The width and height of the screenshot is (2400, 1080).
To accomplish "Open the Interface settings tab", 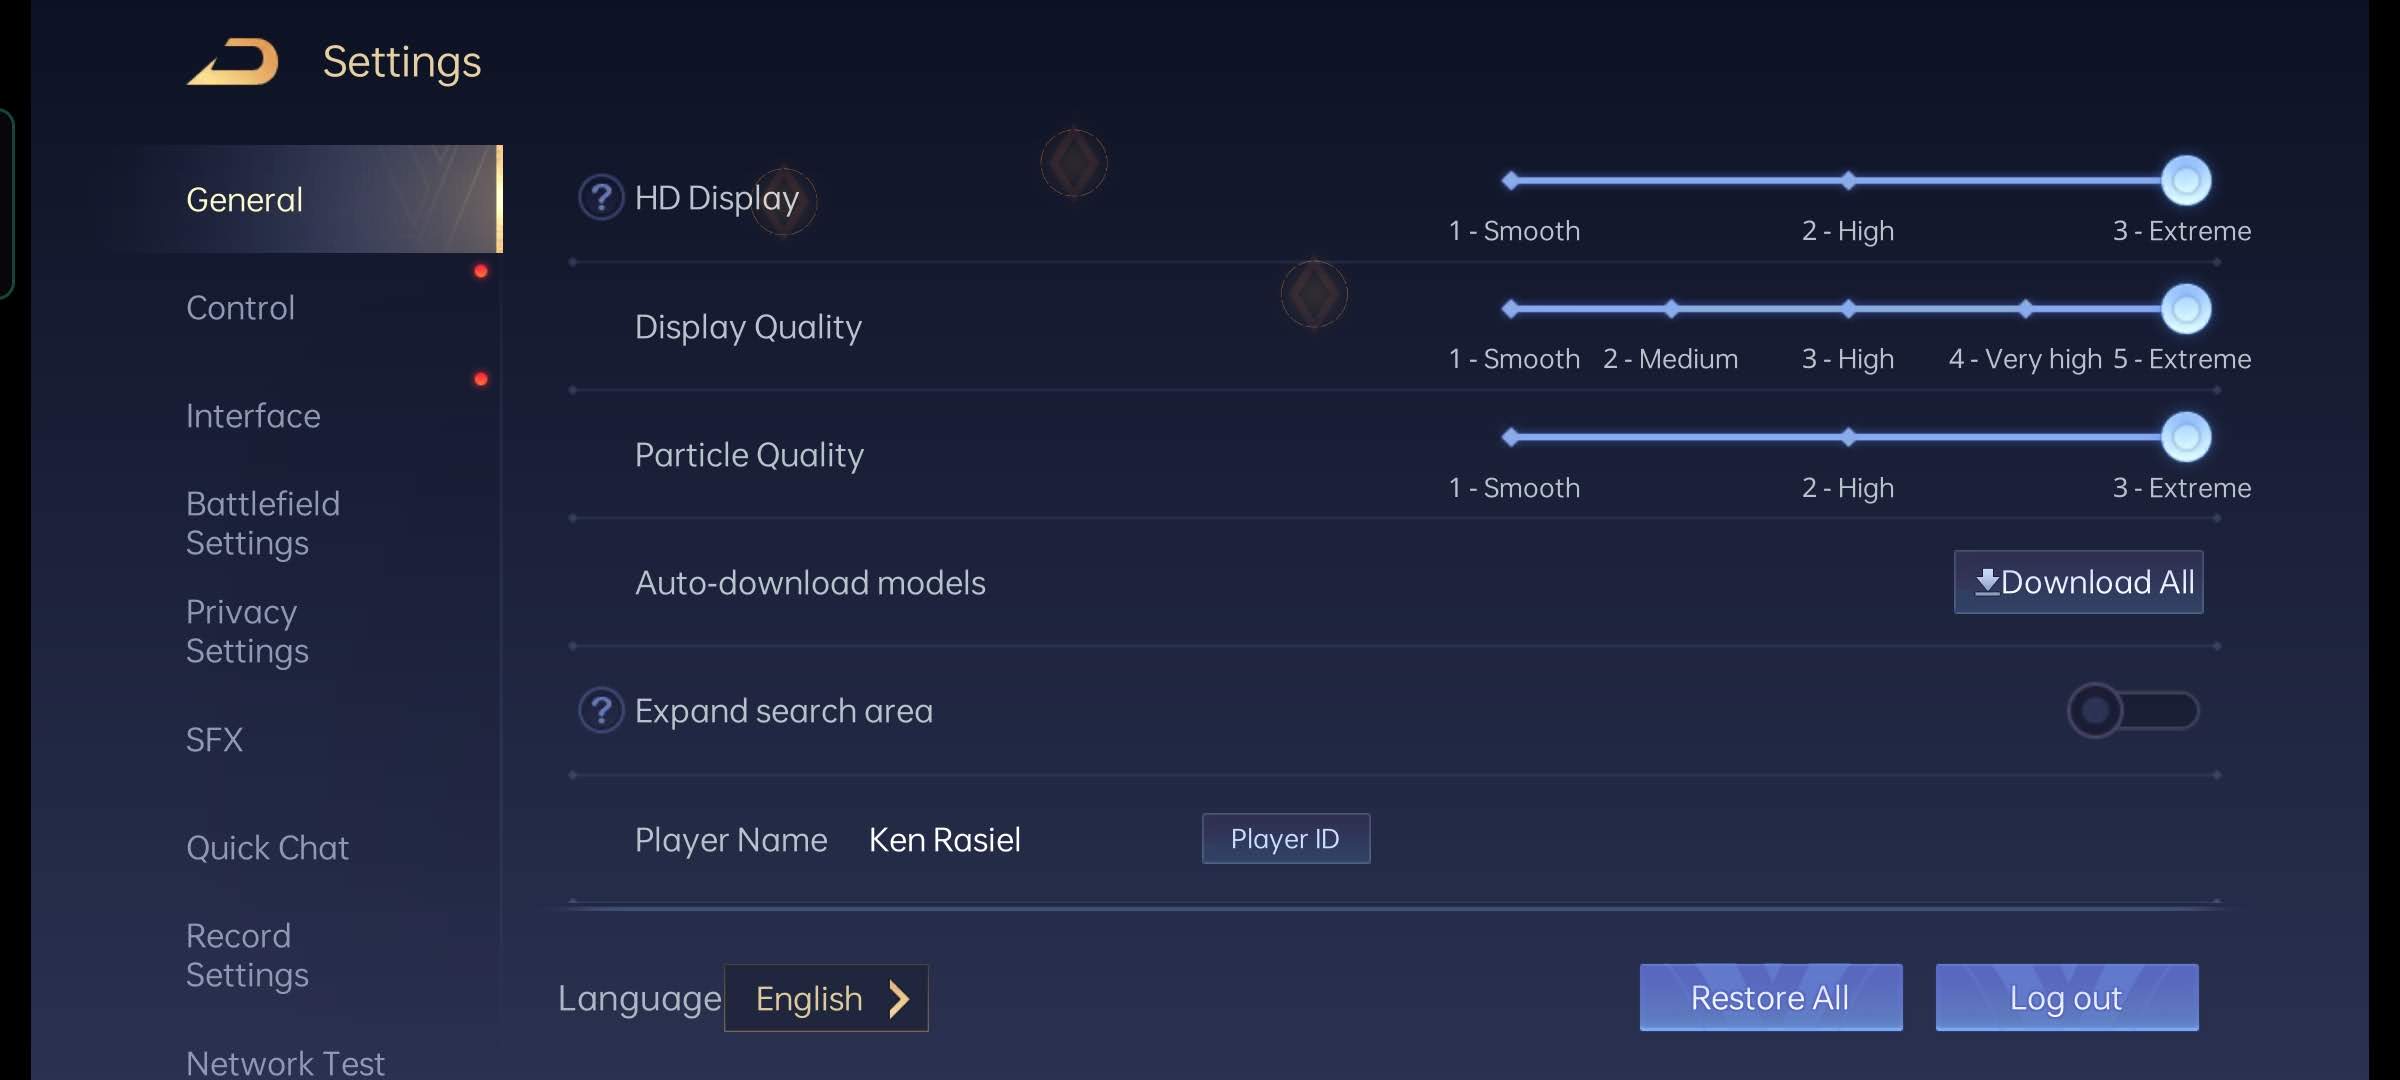I will point(253,416).
